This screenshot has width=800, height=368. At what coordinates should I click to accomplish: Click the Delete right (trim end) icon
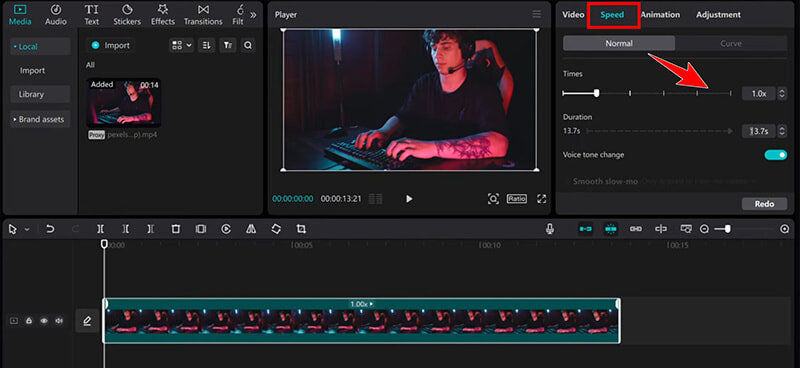coord(151,229)
